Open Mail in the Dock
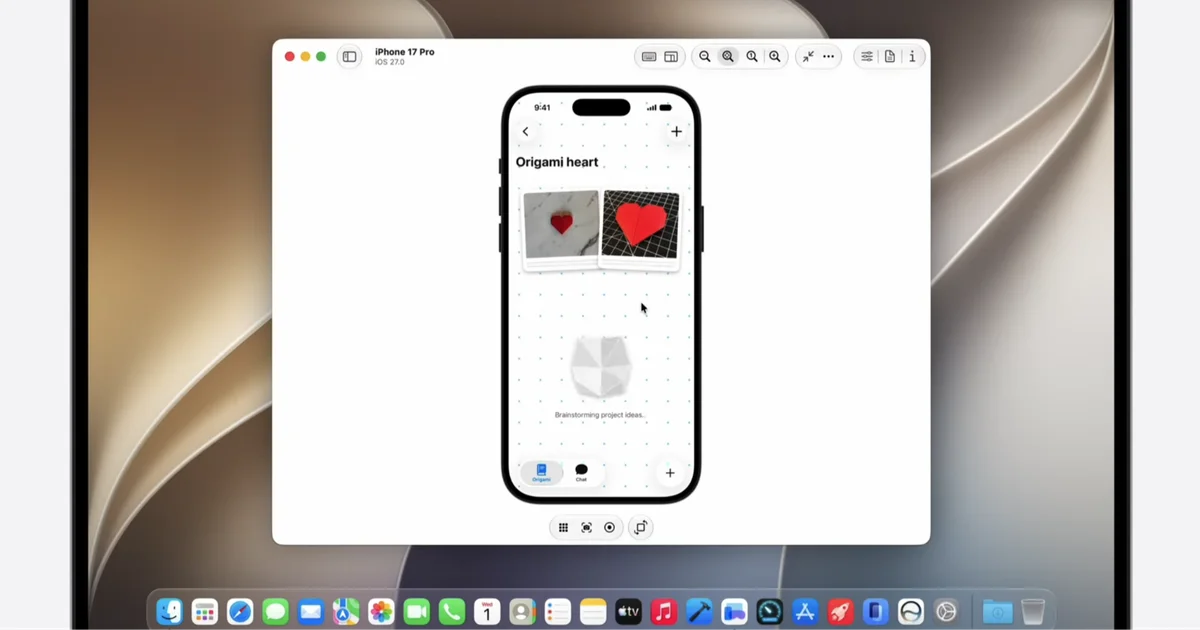 coord(311,611)
